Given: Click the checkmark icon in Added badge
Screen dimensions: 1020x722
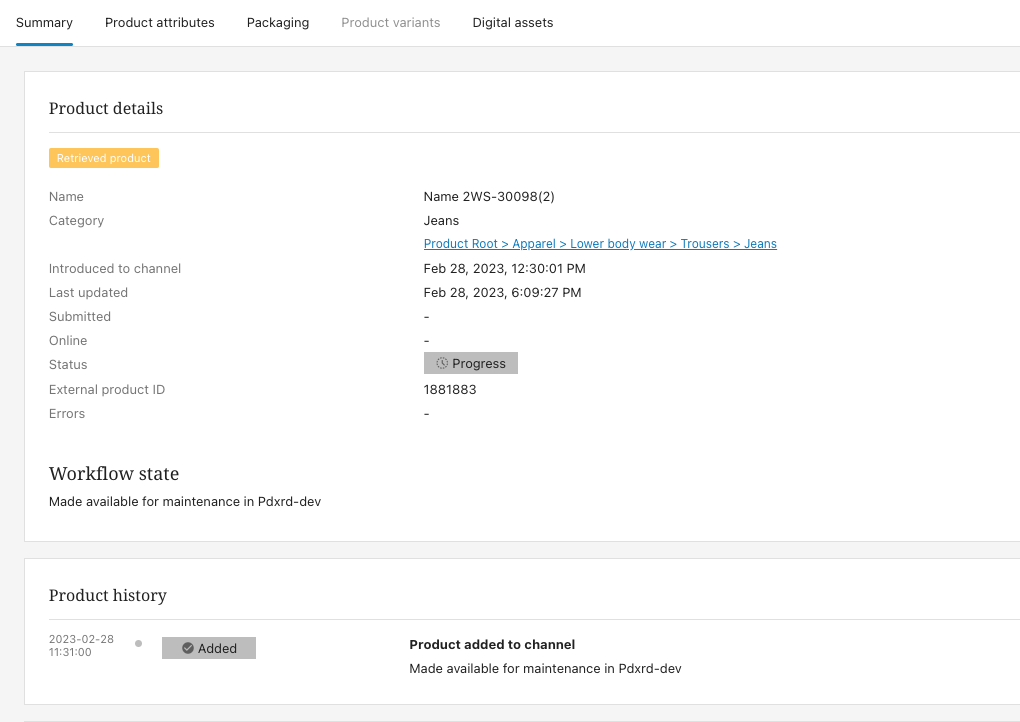Looking at the screenshot, I should tap(188, 649).
